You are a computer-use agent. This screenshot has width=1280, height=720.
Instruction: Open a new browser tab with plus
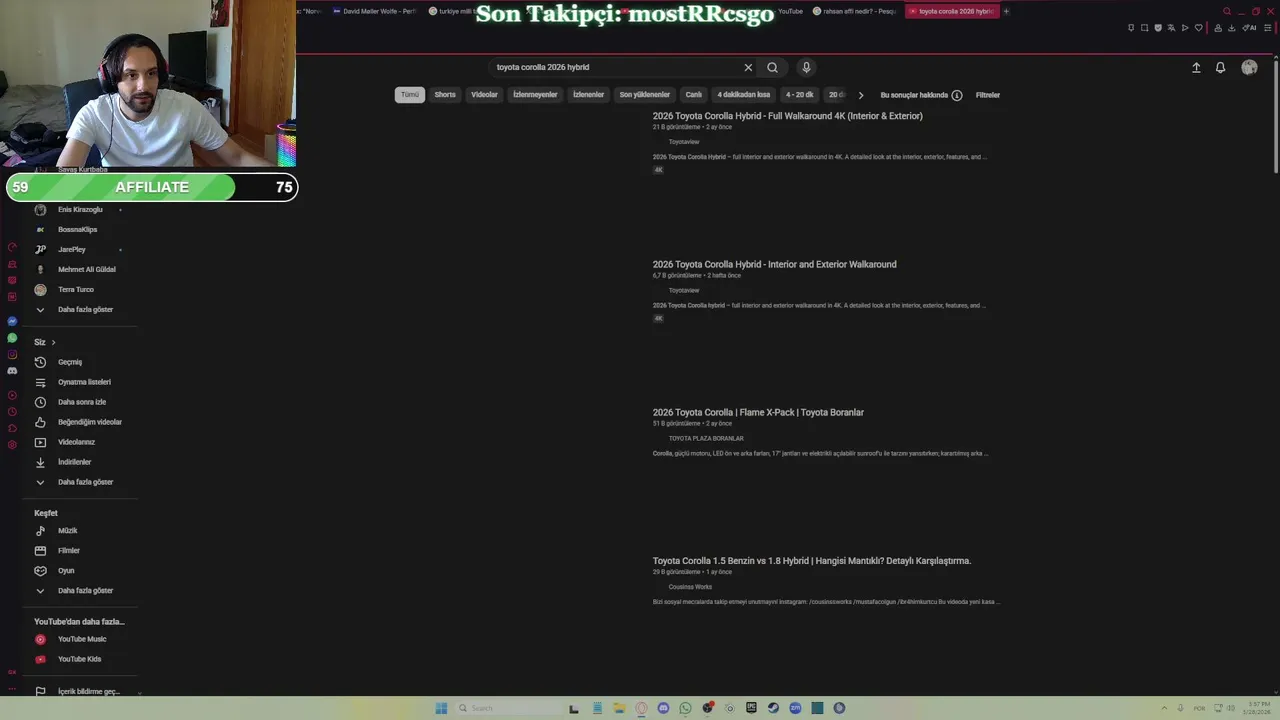(1006, 11)
